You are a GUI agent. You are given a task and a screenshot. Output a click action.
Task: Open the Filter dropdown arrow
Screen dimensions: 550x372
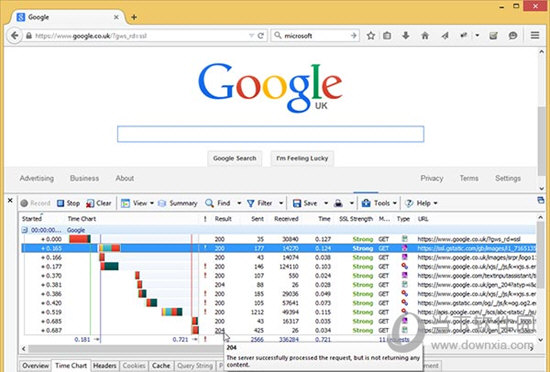(281, 203)
